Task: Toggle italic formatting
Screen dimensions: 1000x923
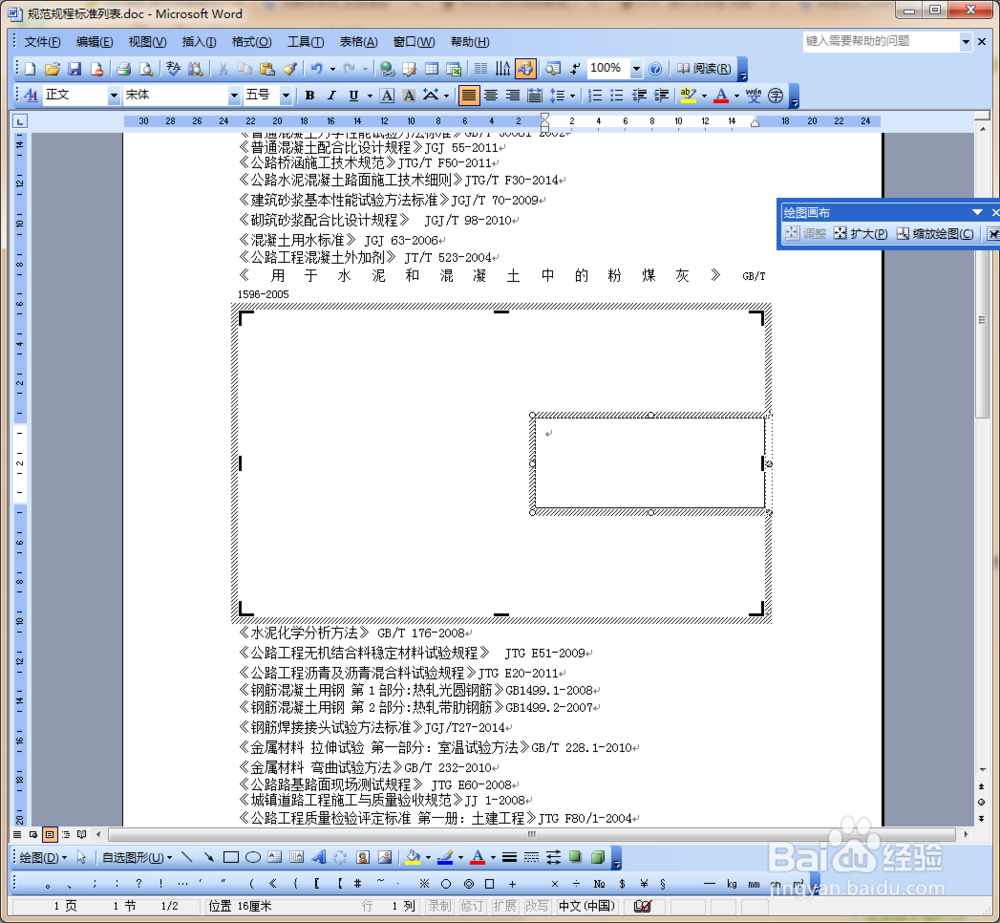Action: point(332,96)
